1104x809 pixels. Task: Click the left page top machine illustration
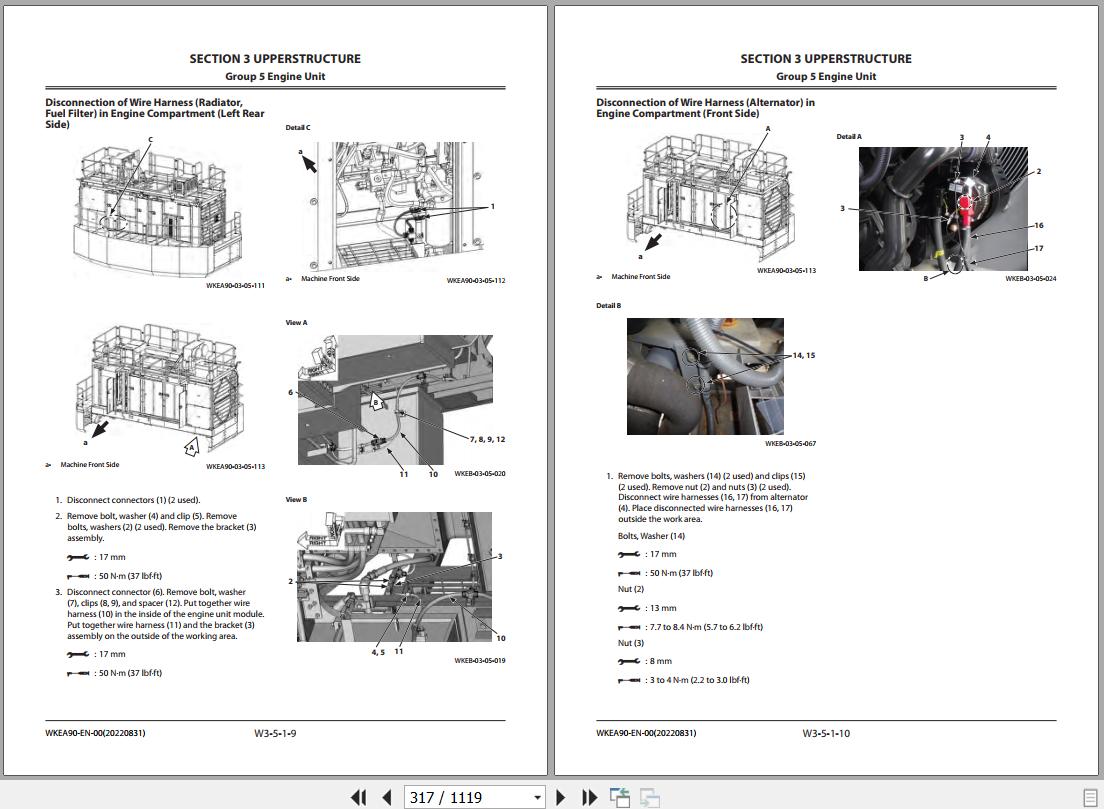(x=158, y=211)
